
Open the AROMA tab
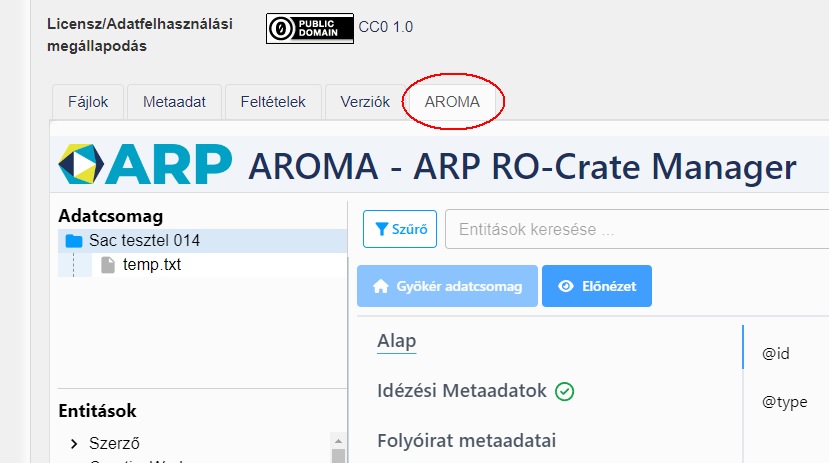tap(452, 101)
